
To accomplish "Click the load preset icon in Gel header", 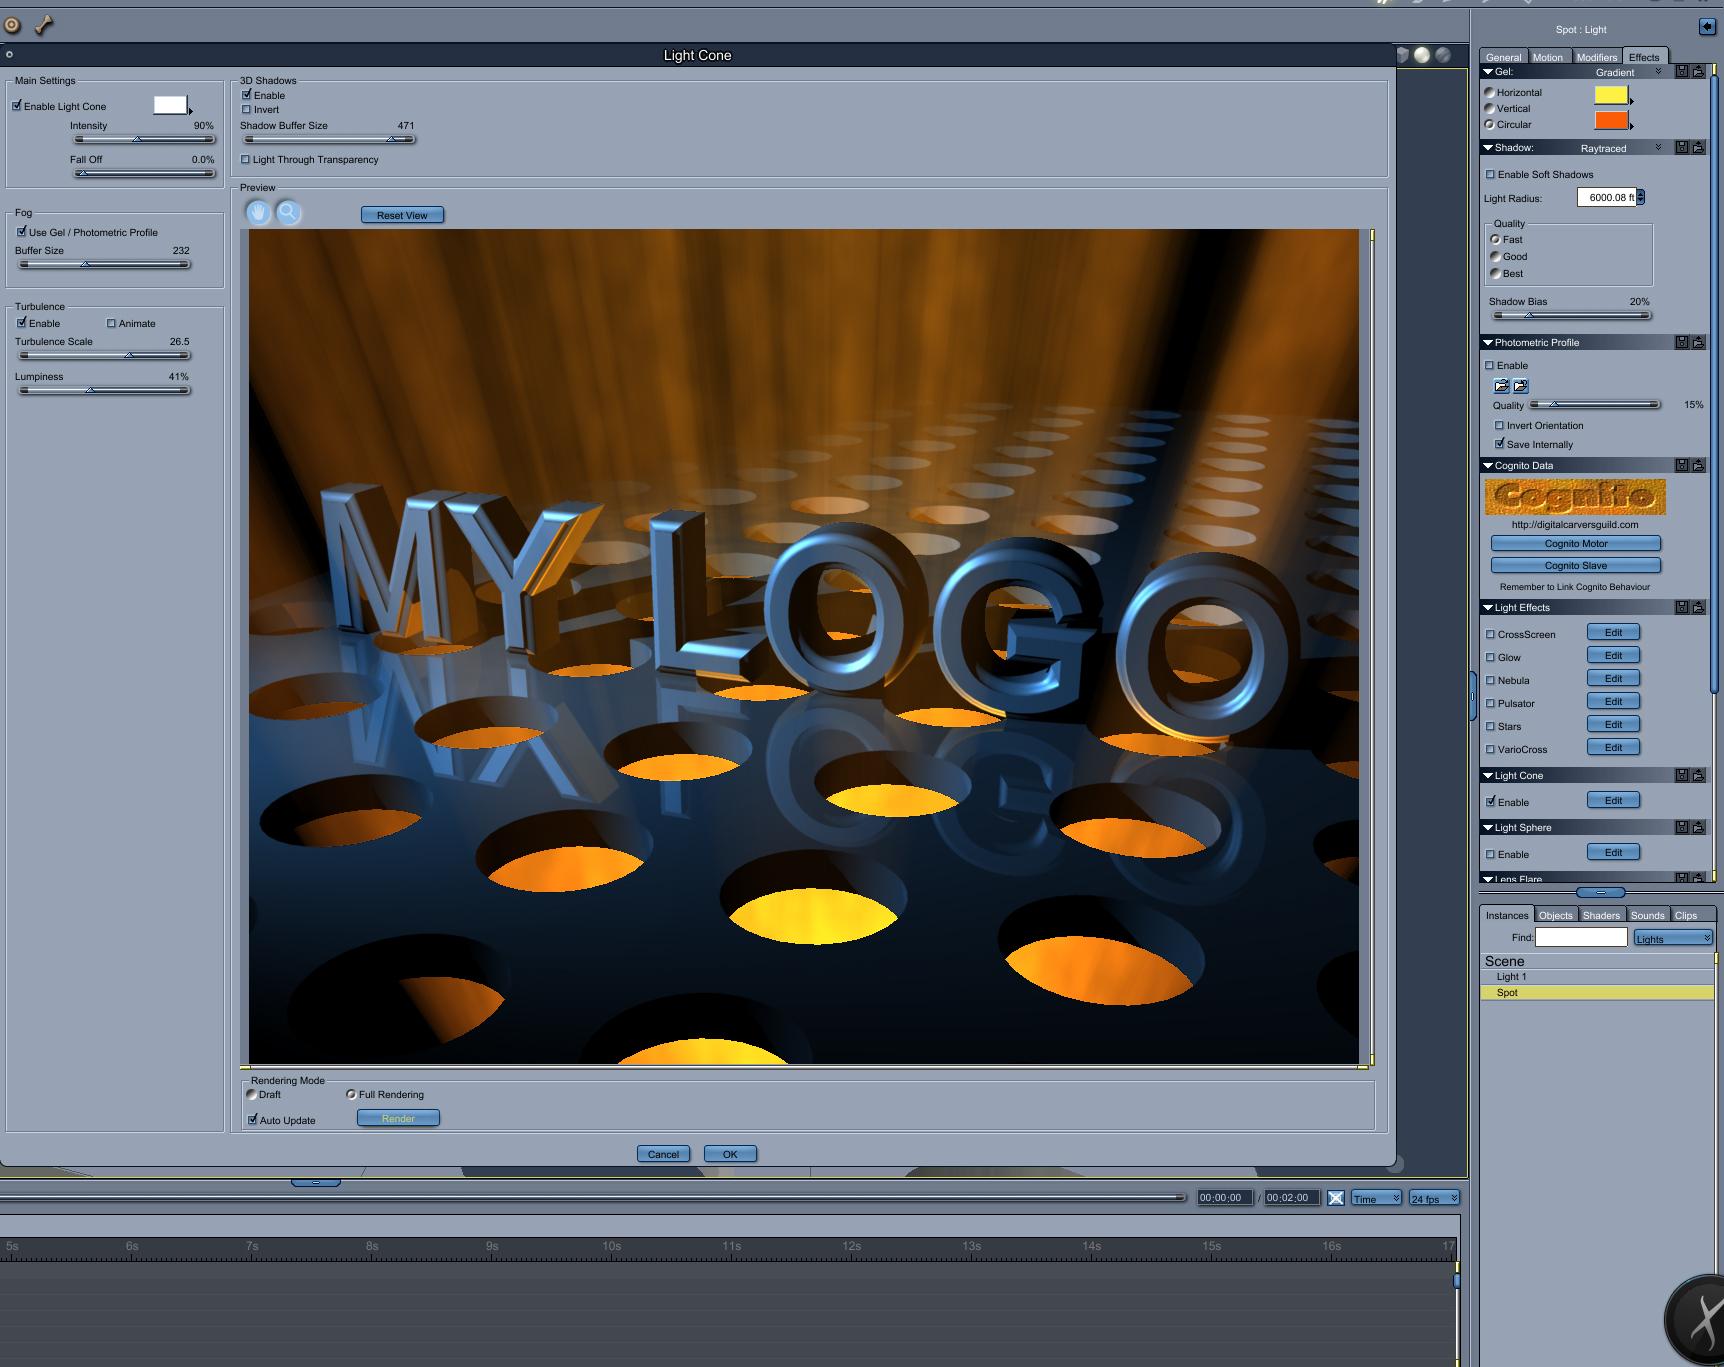I will click(x=1698, y=72).
